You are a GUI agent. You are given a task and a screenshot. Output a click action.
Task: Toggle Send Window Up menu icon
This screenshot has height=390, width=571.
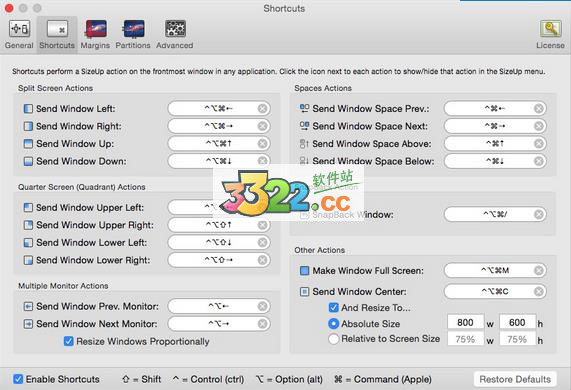coord(28,143)
